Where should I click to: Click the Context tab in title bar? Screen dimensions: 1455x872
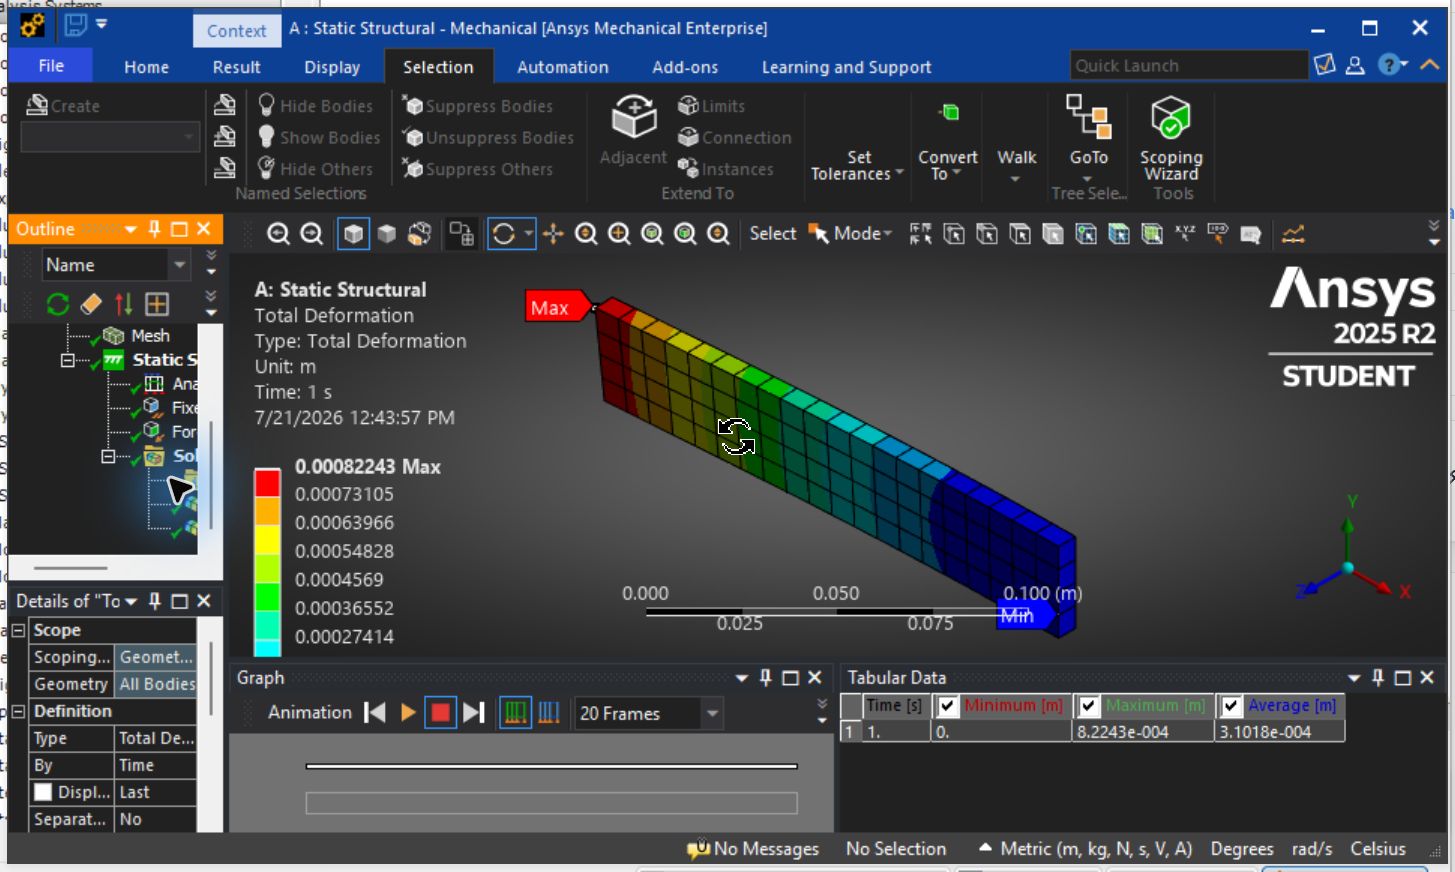coord(236,31)
